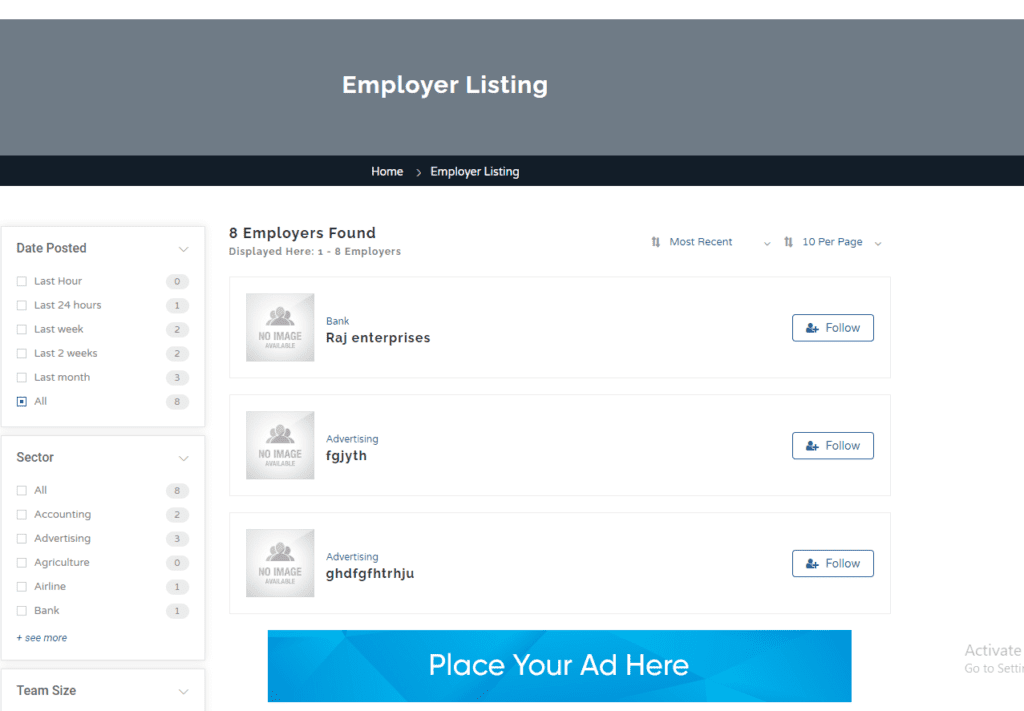Viewport: 1024px width, 711px height.
Task: Enable the Last 24 hours filter
Action: coord(22,306)
